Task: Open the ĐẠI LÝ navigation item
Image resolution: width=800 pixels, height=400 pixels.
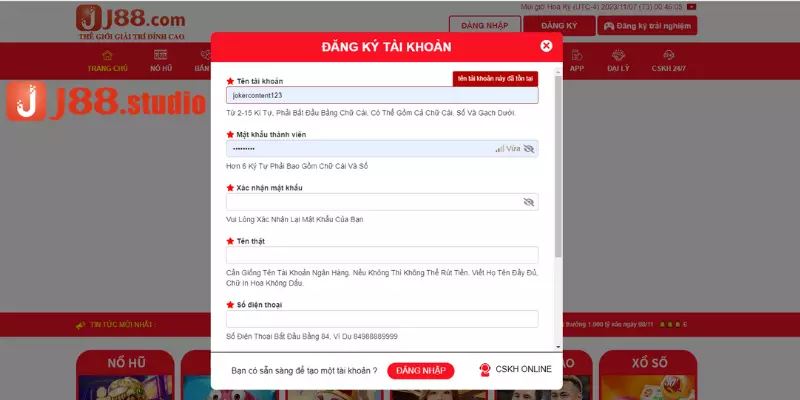Action: tap(618, 61)
